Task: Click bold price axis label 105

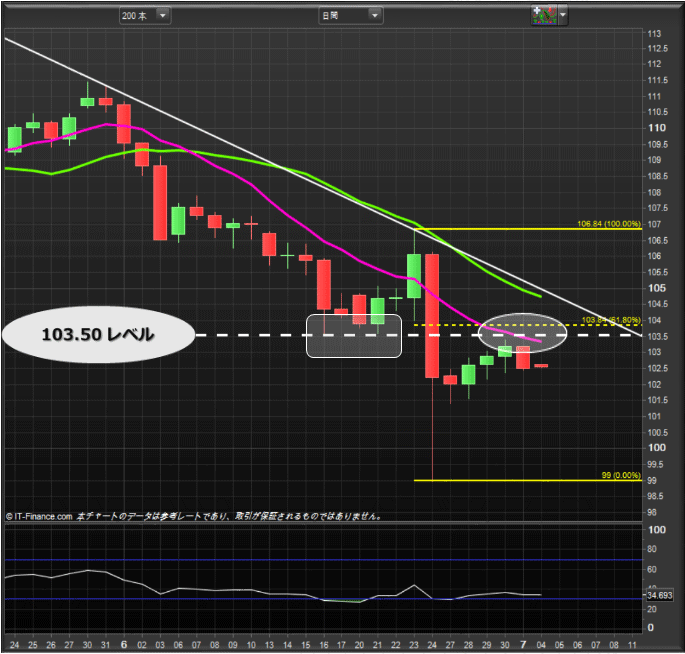Action: [x=657, y=288]
